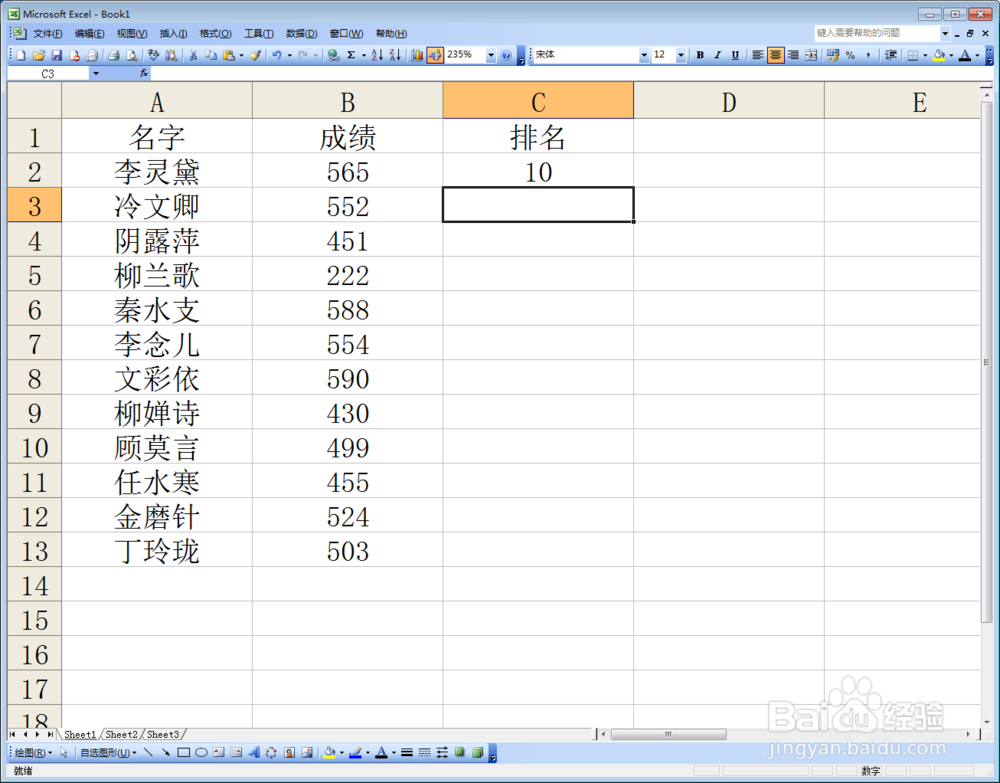1000x783 pixels.
Task: Undo the last action
Action: (277, 55)
